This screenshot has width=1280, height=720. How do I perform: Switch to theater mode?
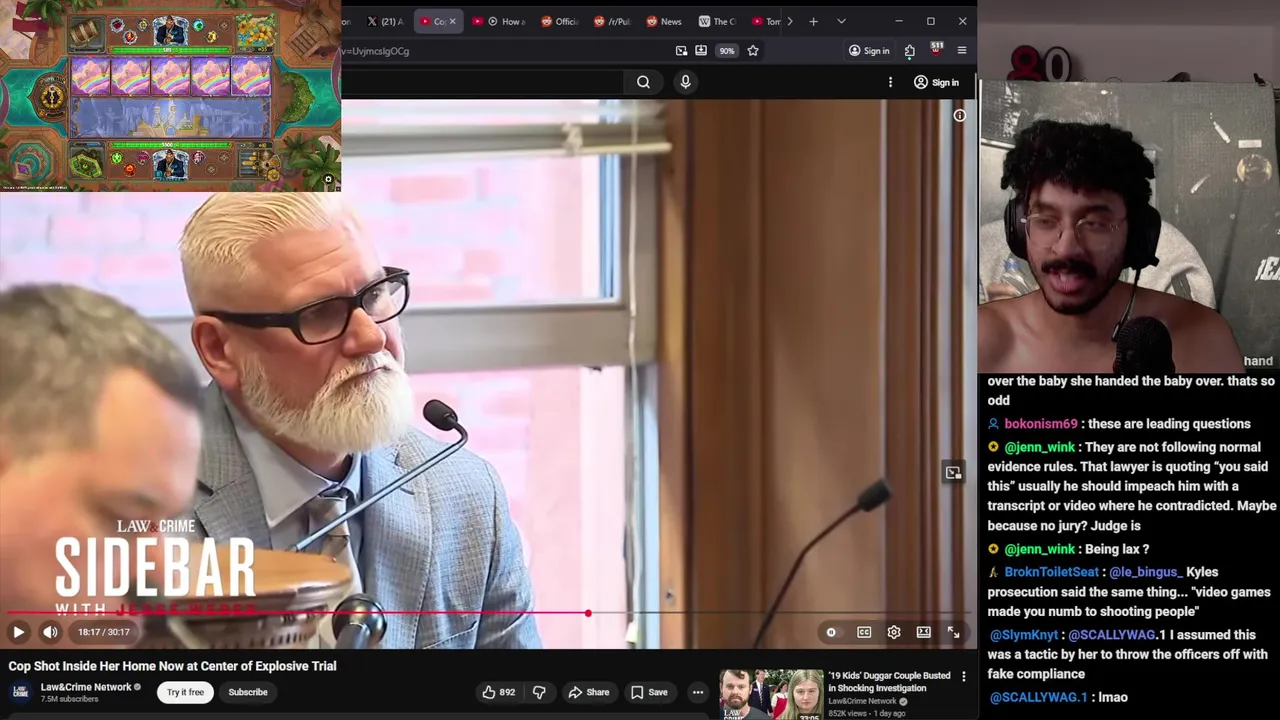click(x=924, y=632)
